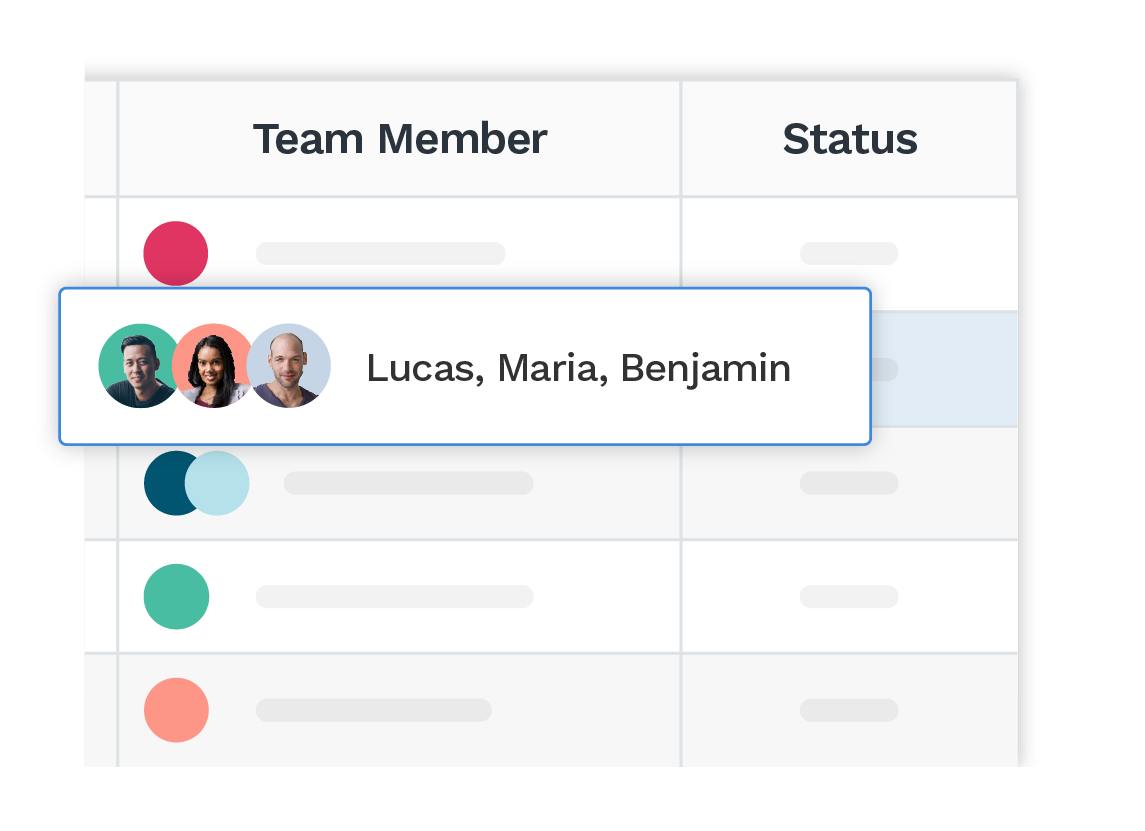Select the name placeholder beside the teal avatars
The width and height of the screenshot is (1145, 831).
[x=409, y=483]
